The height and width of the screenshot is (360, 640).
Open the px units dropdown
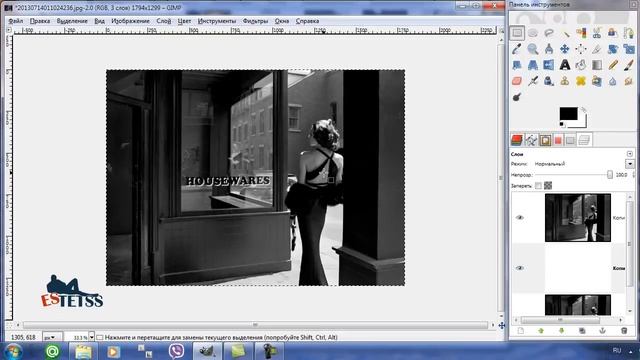53,337
